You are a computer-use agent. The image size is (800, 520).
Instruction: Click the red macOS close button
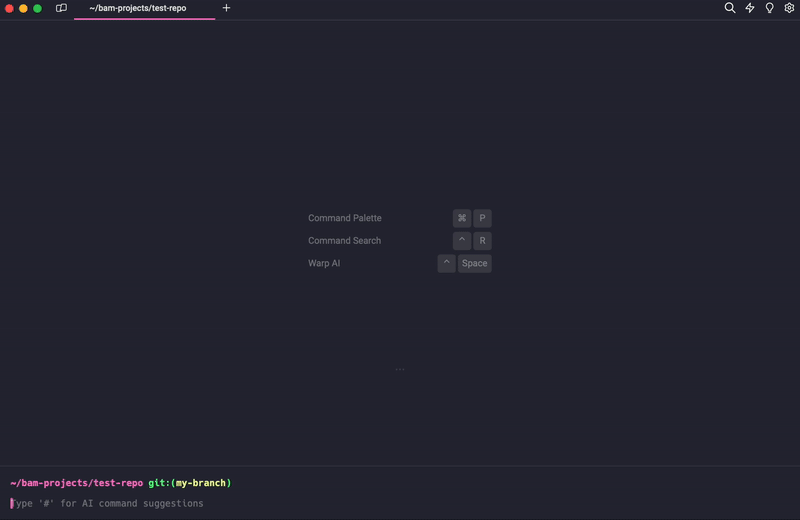tap(9, 8)
